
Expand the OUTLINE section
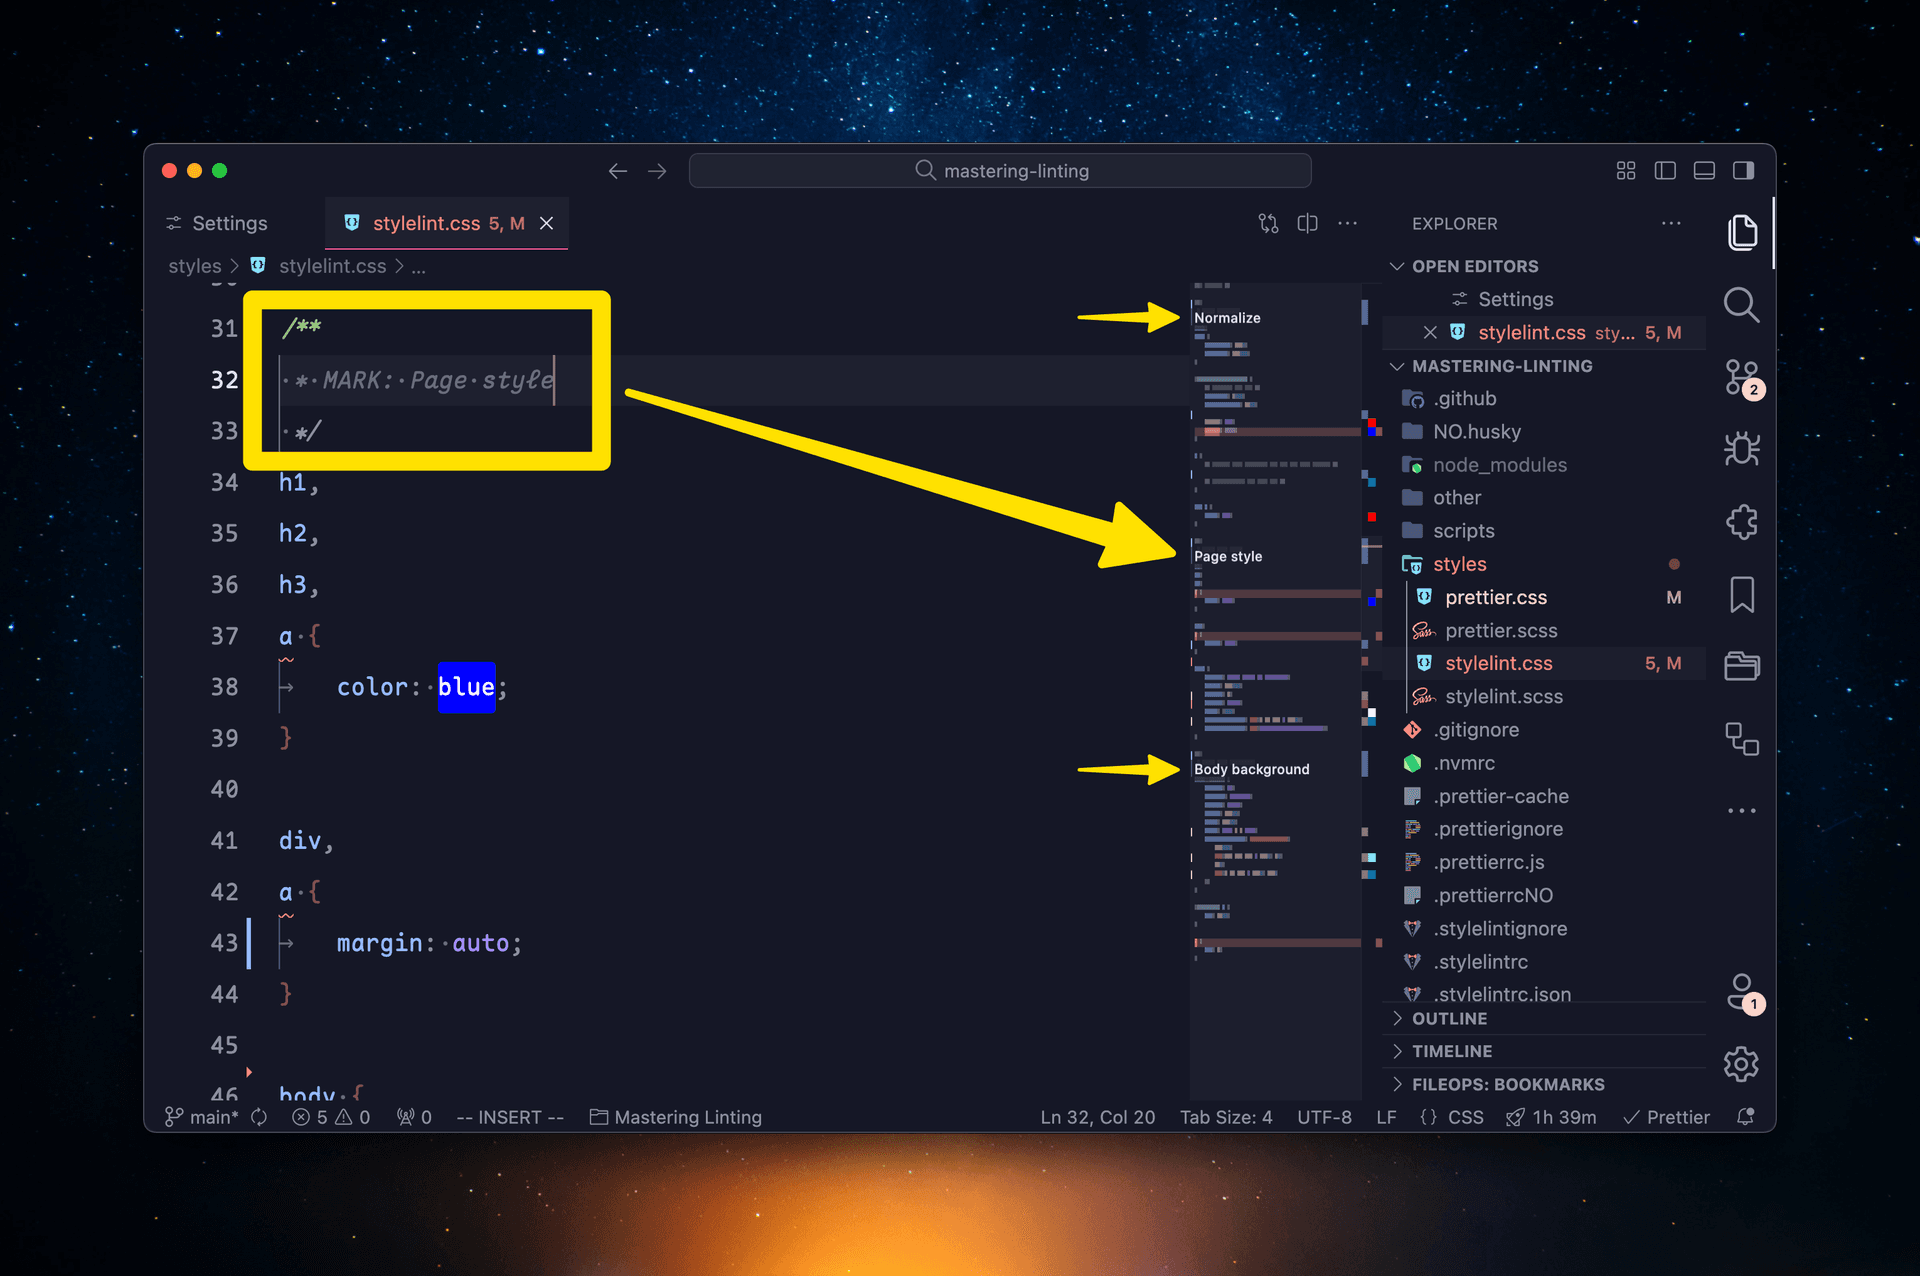(x=1448, y=1018)
